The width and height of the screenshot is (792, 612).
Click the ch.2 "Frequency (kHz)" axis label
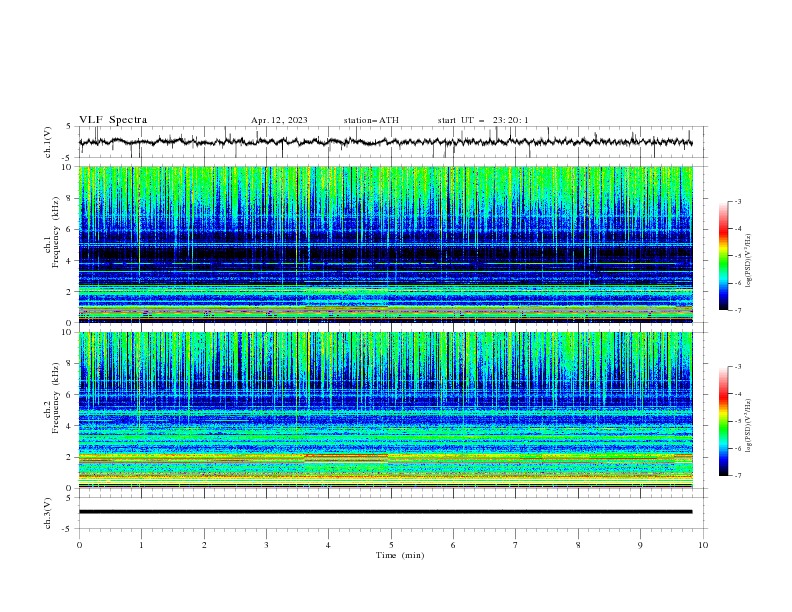tap(56, 398)
